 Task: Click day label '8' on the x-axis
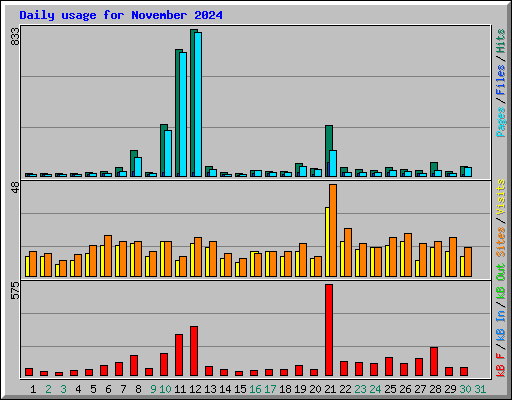138,389
